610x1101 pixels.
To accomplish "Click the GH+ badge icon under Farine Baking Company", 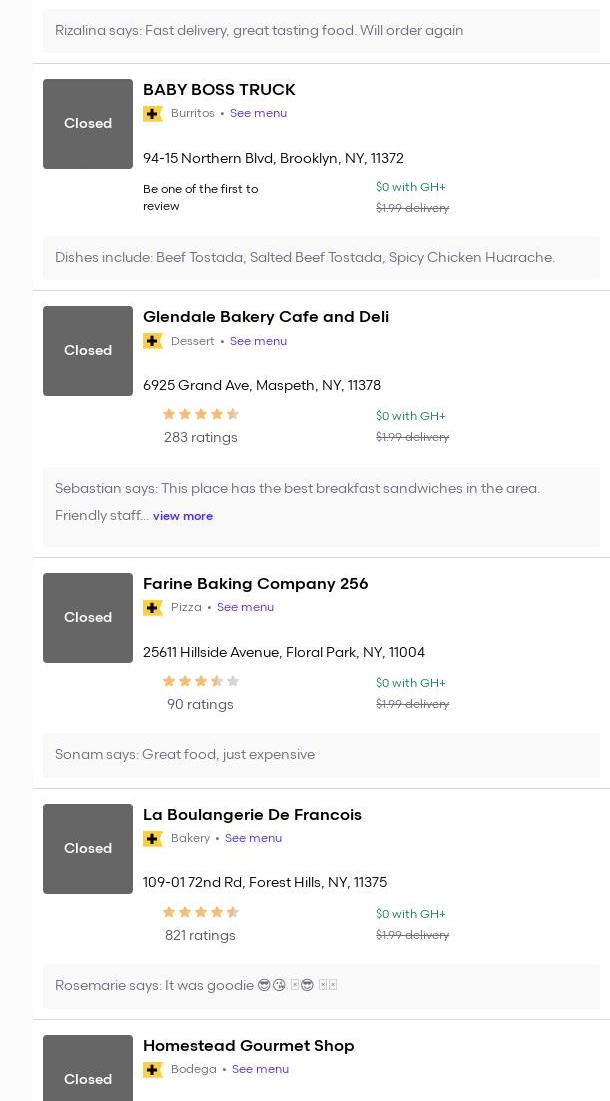I will coord(153,608).
